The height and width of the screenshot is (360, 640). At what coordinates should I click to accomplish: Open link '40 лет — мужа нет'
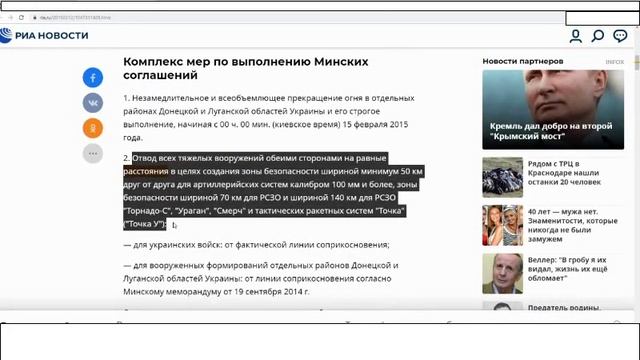(573, 225)
